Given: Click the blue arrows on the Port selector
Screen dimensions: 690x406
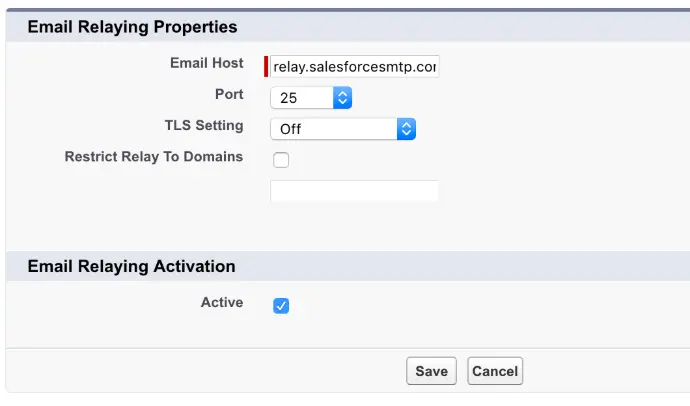Looking at the screenshot, I should tap(342, 98).
